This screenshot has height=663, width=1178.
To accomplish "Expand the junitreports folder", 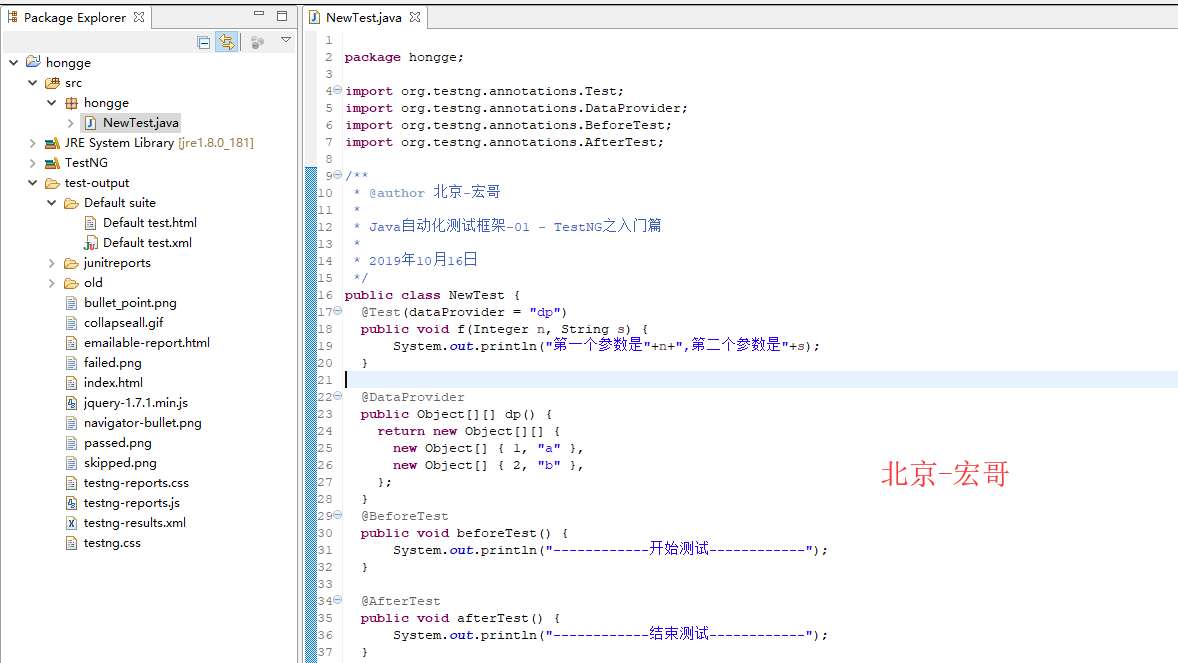I will [52, 263].
